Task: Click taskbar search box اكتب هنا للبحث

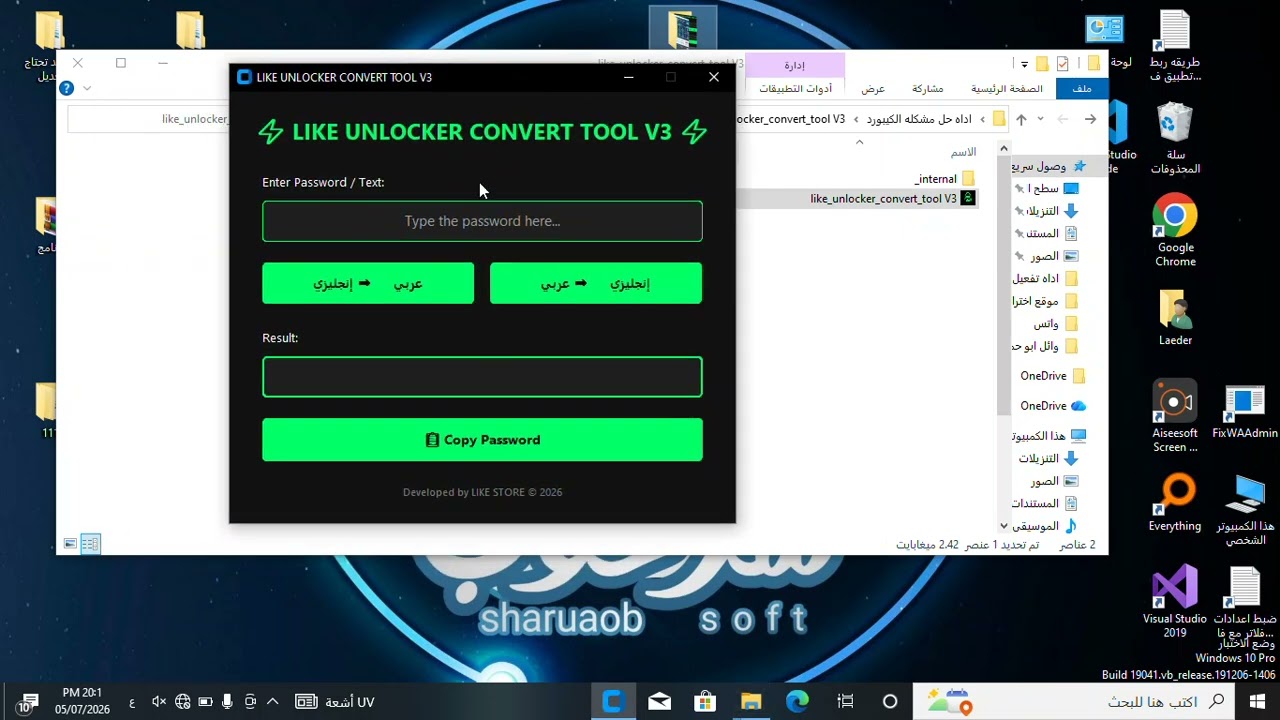Action: 1076,702
